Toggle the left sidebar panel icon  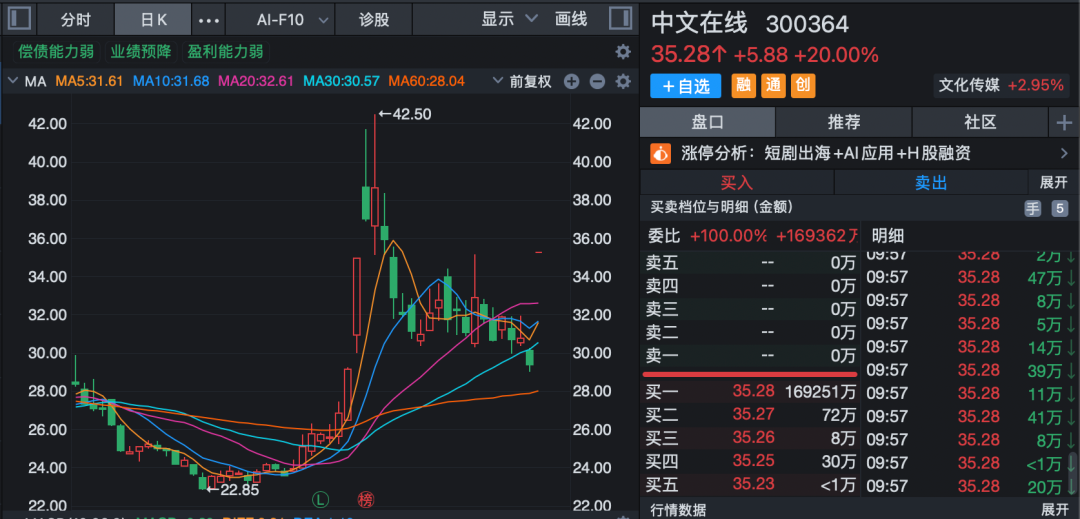pyautogui.click(x=21, y=19)
